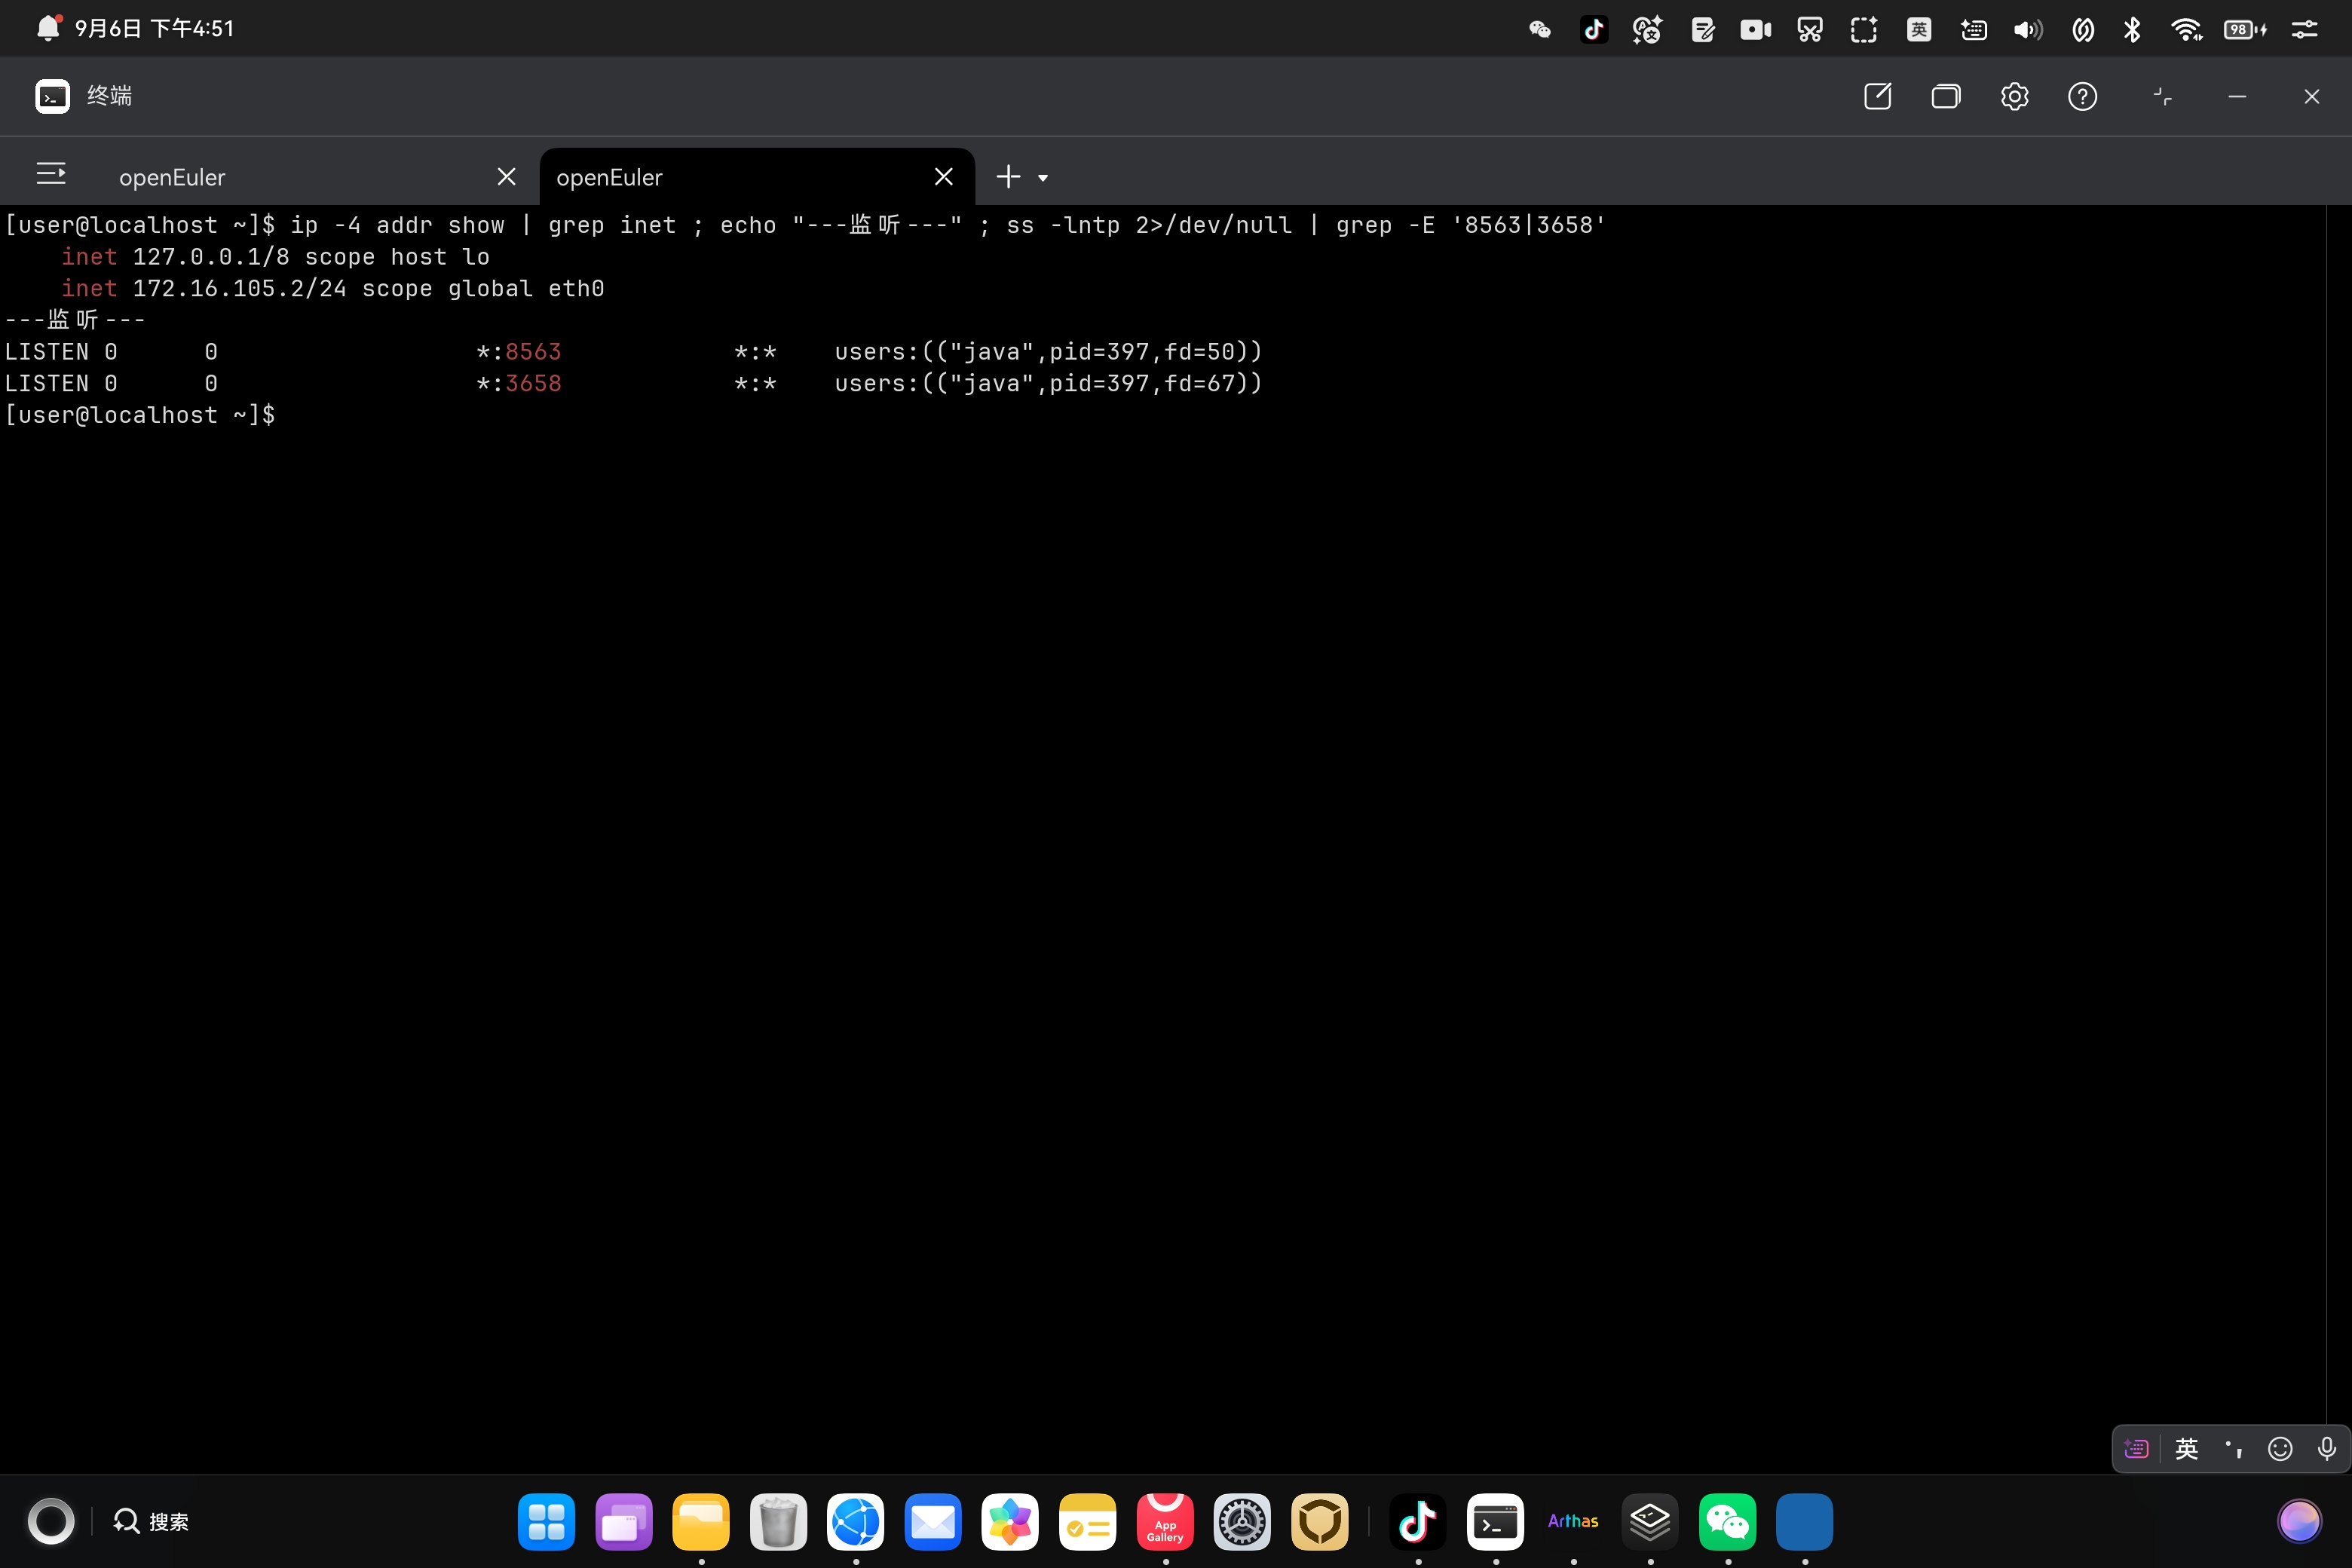Open TikTok tray icon in top bar
The image size is (2352, 1568).
pyautogui.click(x=1593, y=29)
